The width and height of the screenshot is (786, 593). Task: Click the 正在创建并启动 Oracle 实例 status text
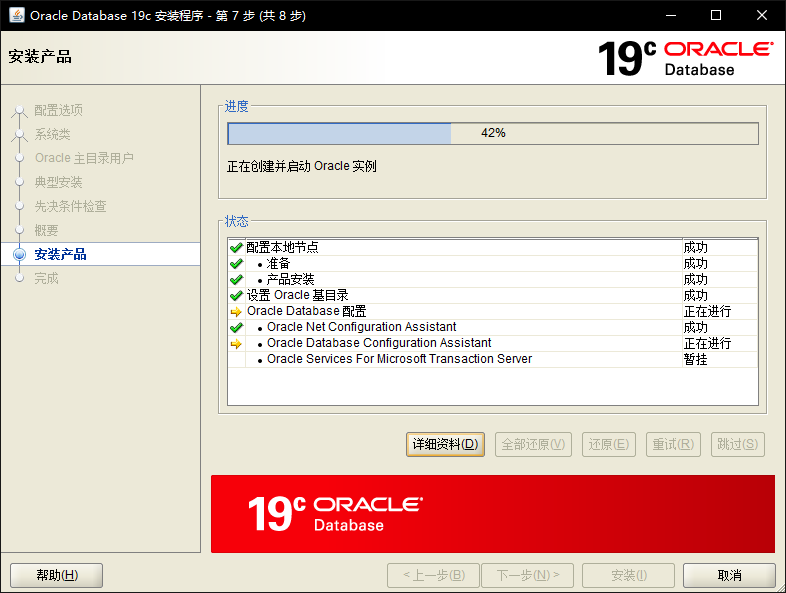[302, 166]
